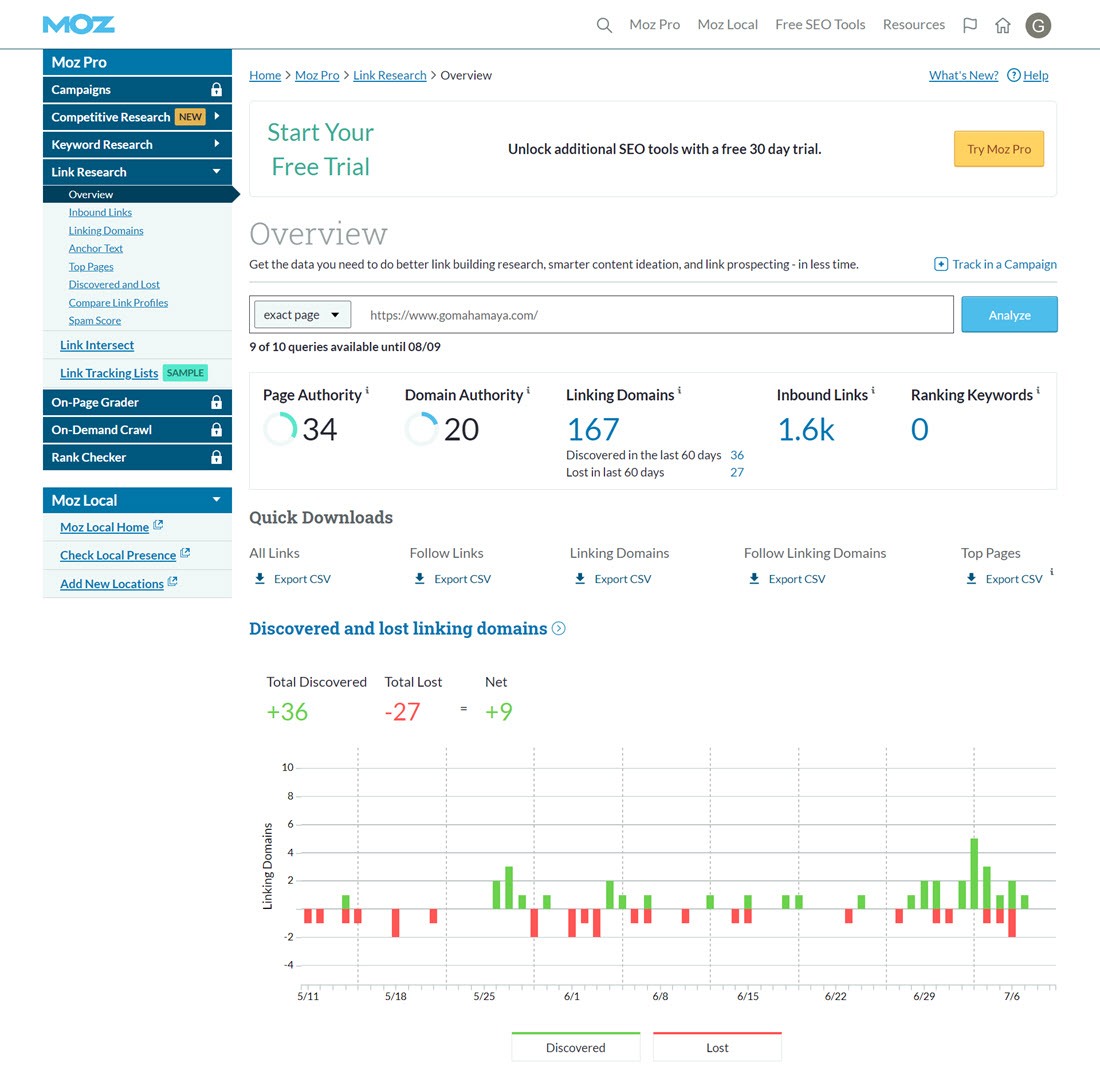Click the Top Pages export info icon
The image size is (1100, 1071).
click(1052, 572)
